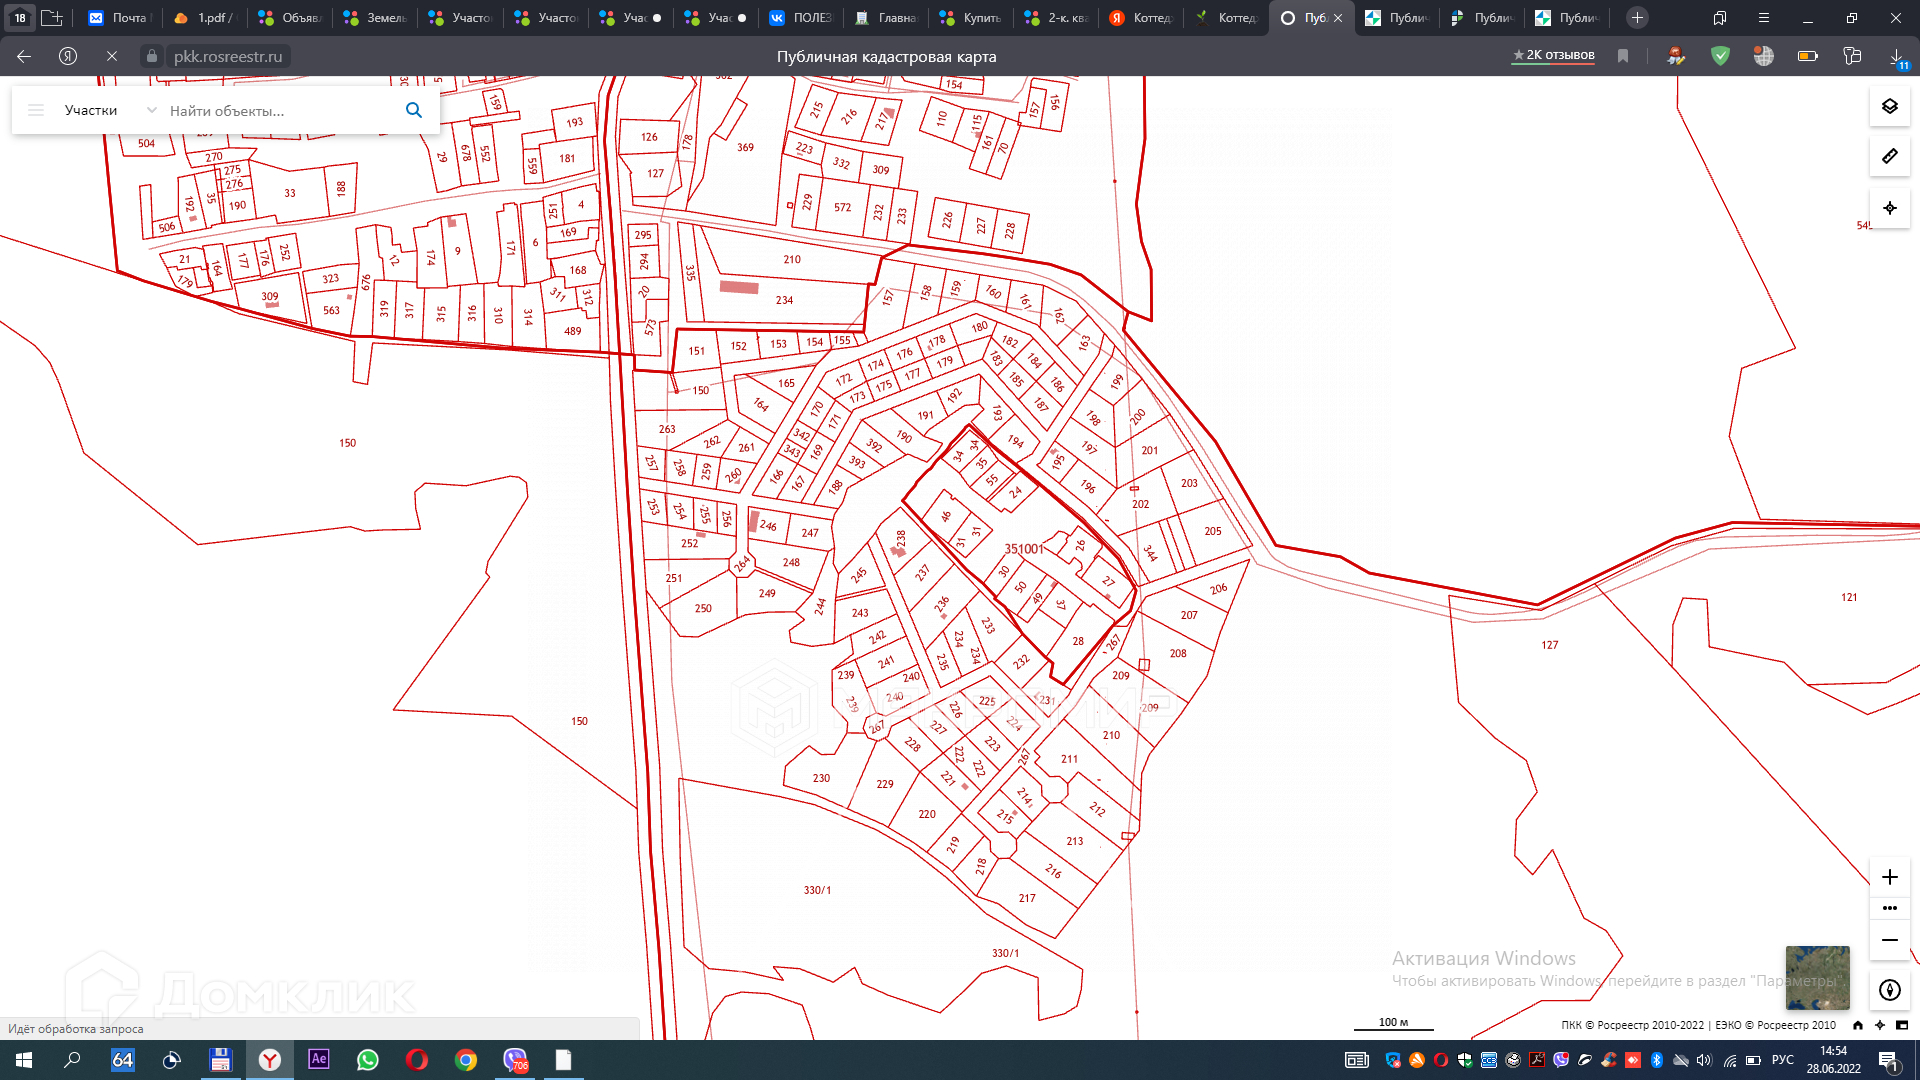Open the three-dots zoom options

coord(1889,908)
